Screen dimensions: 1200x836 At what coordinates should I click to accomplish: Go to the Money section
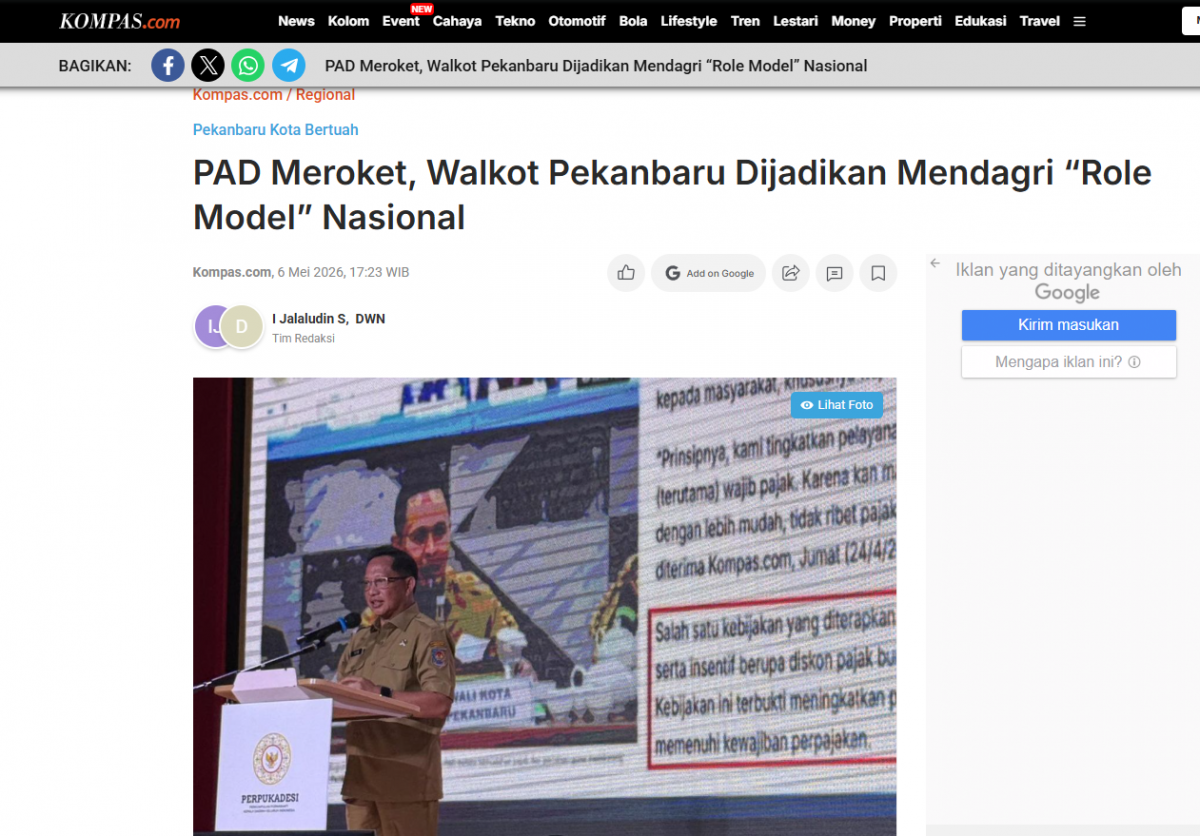tap(853, 21)
